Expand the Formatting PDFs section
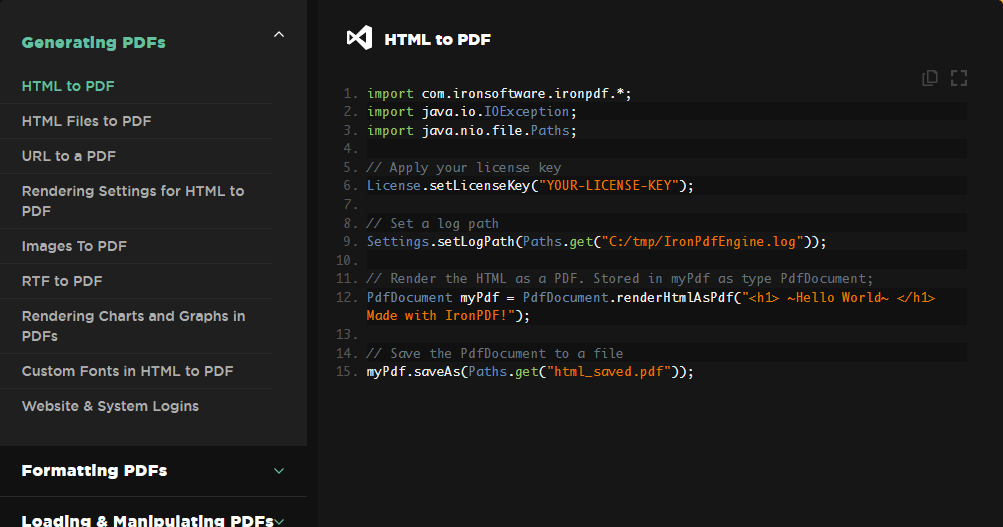Image resolution: width=1003 pixels, height=527 pixels. point(279,471)
